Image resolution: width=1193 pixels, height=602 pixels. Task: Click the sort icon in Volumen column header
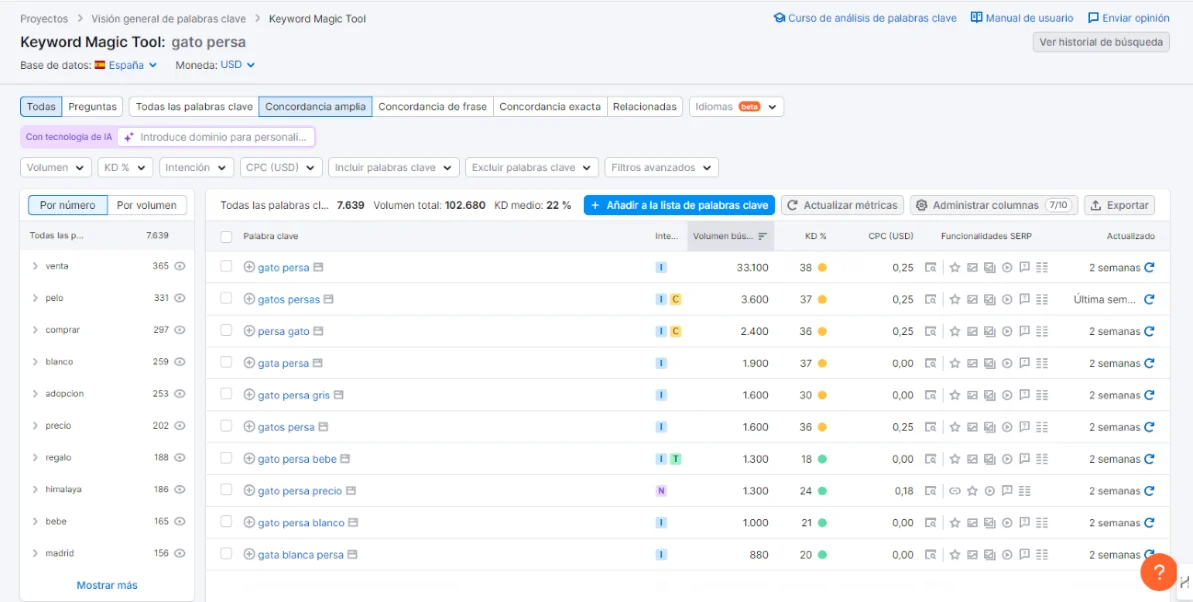762,237
